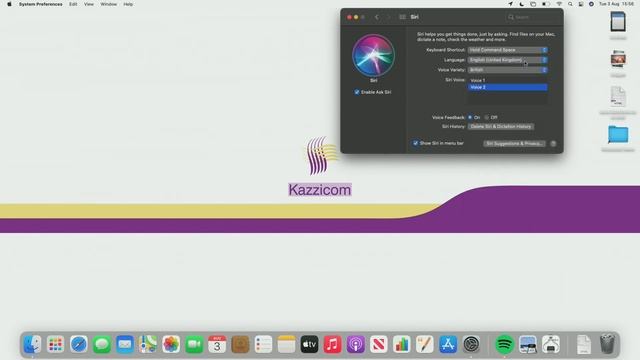Select Voice 2 in Siri Voice list
This screenshot has height=360, width=640.
[507, 87]
